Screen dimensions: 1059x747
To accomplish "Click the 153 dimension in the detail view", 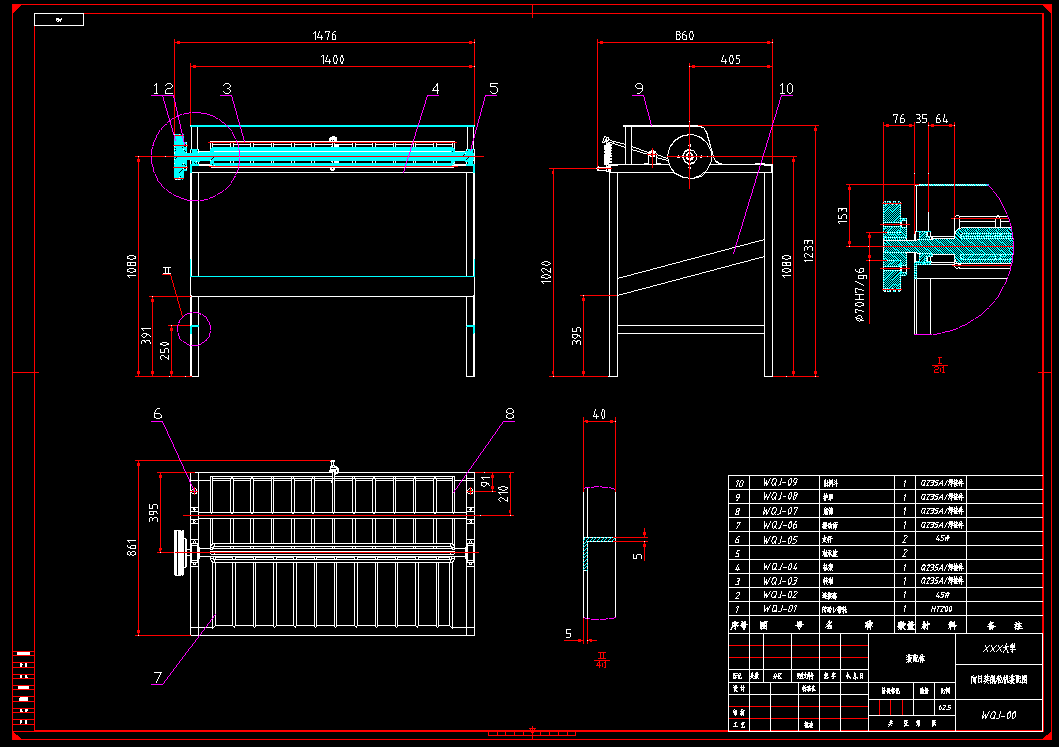I will pos(842,215).
